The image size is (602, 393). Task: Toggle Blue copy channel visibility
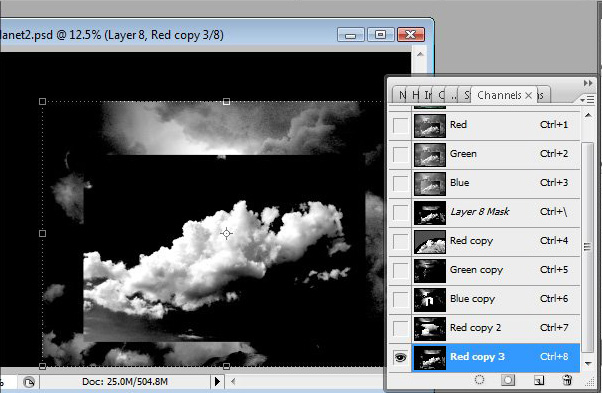point(400,299)
